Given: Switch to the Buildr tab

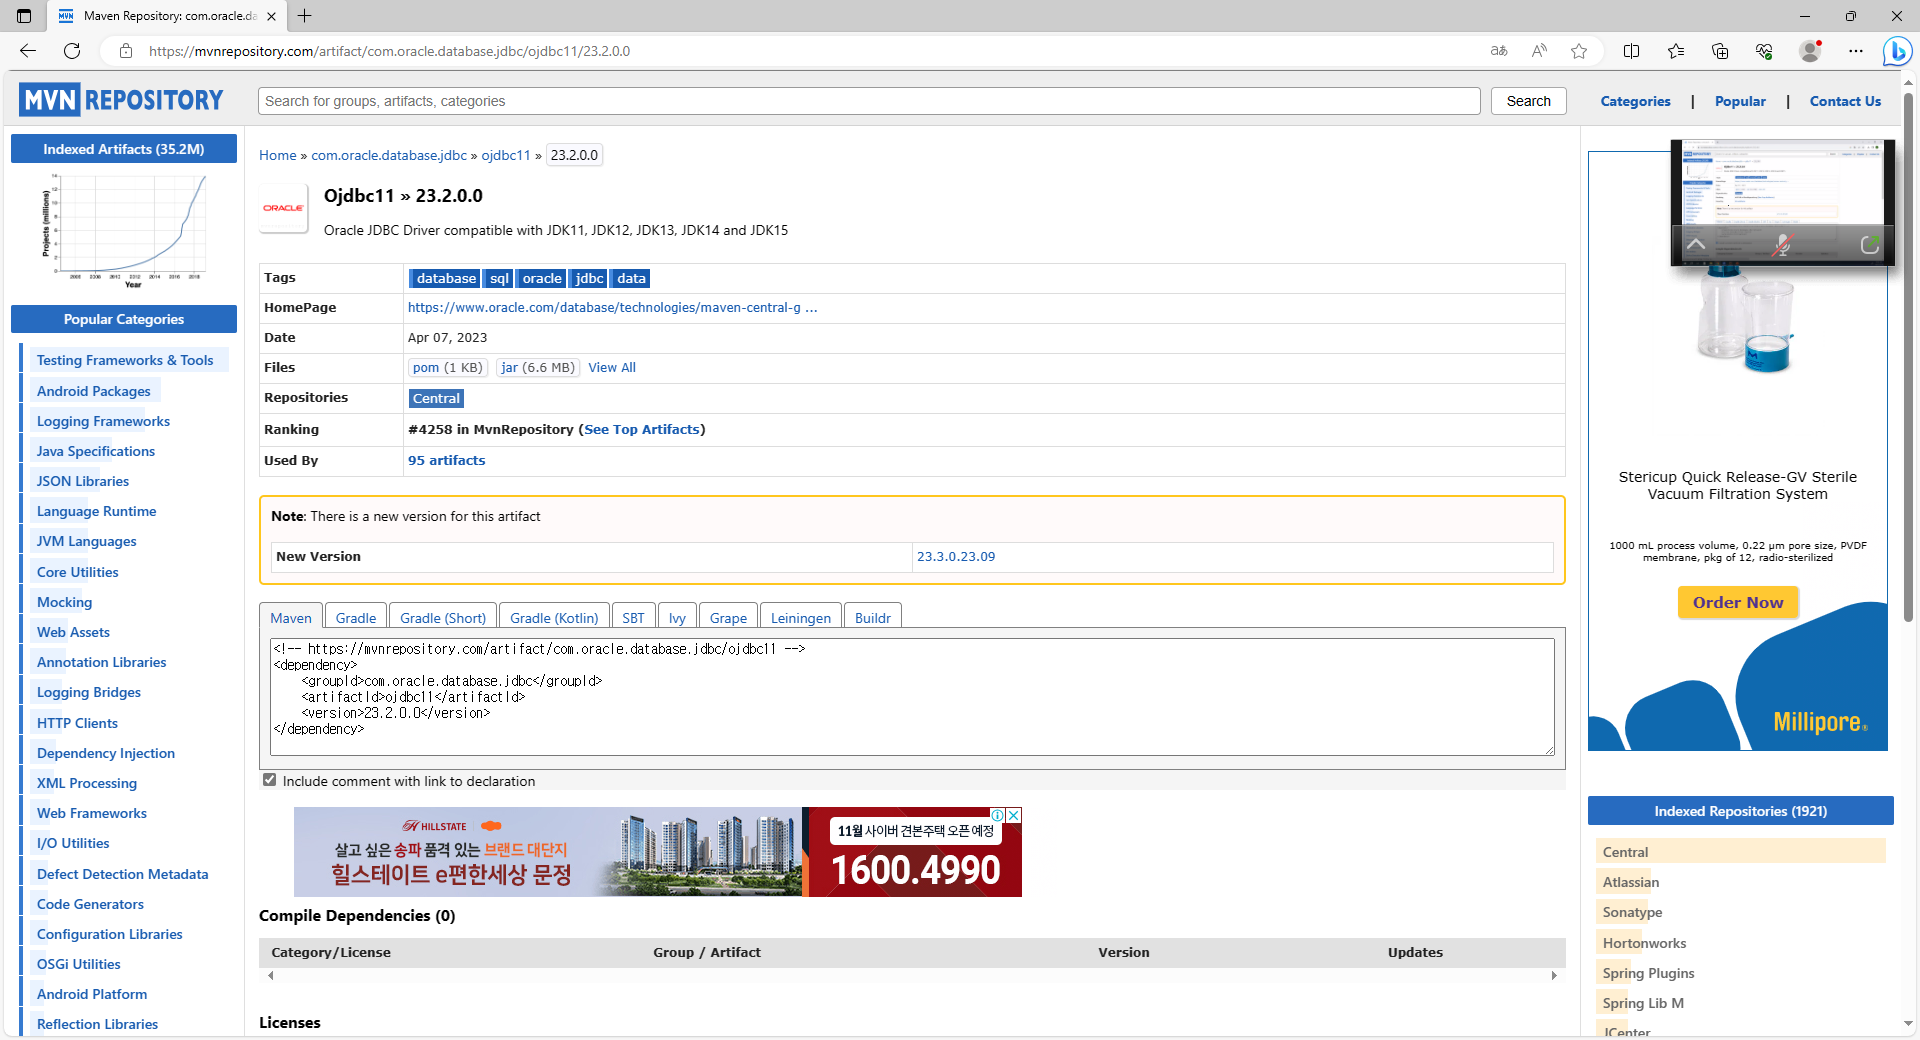Looking at the screenshot, I should point(873,618).
